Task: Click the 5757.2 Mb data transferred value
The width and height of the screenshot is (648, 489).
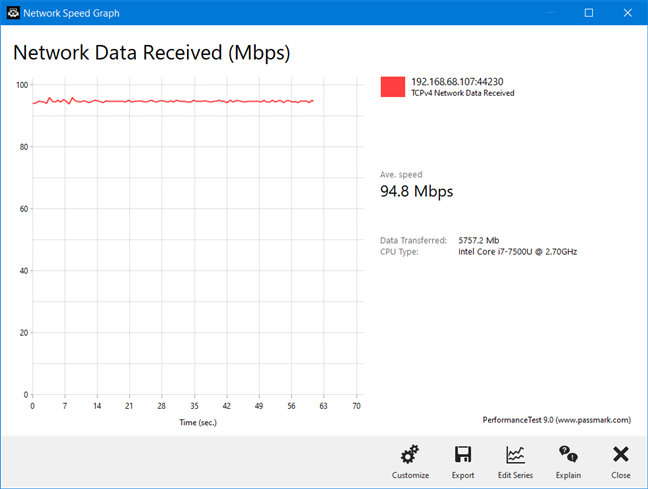Action: click(479, 240)
